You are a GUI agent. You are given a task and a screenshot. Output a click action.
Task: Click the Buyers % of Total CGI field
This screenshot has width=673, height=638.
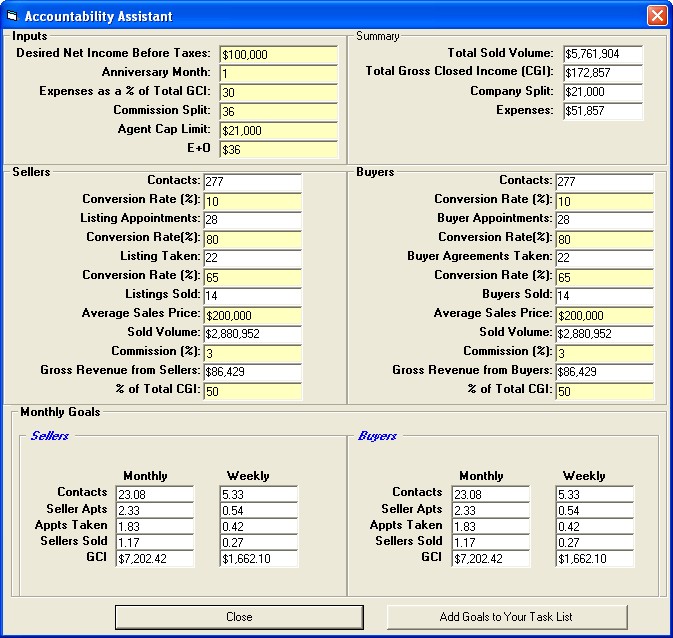(604, 391)
